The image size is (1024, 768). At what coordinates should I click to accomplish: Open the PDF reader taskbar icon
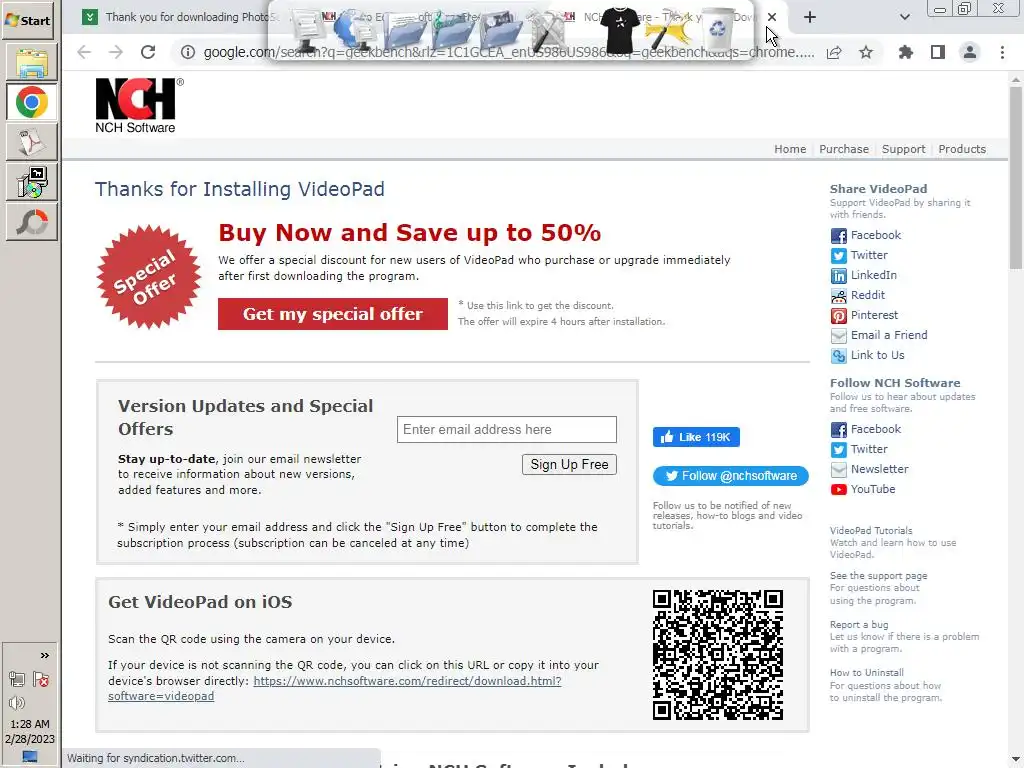click(31, 142)
